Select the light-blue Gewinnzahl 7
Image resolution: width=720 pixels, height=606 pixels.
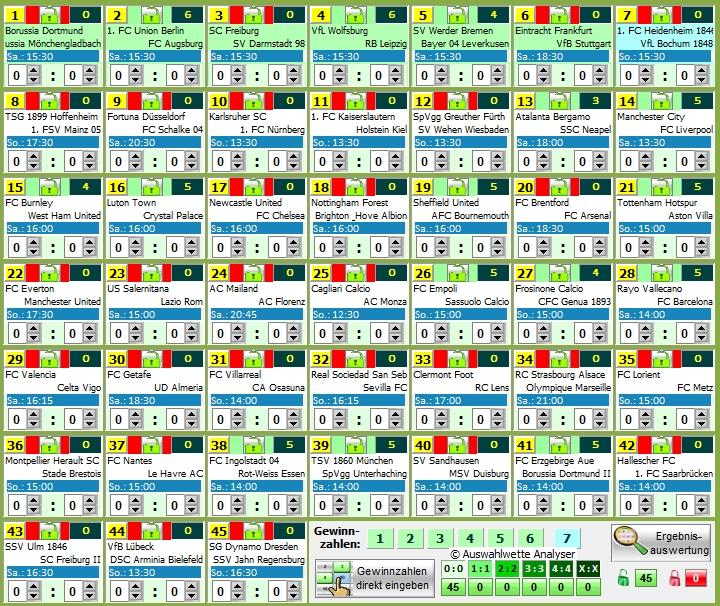click(567, 539)
